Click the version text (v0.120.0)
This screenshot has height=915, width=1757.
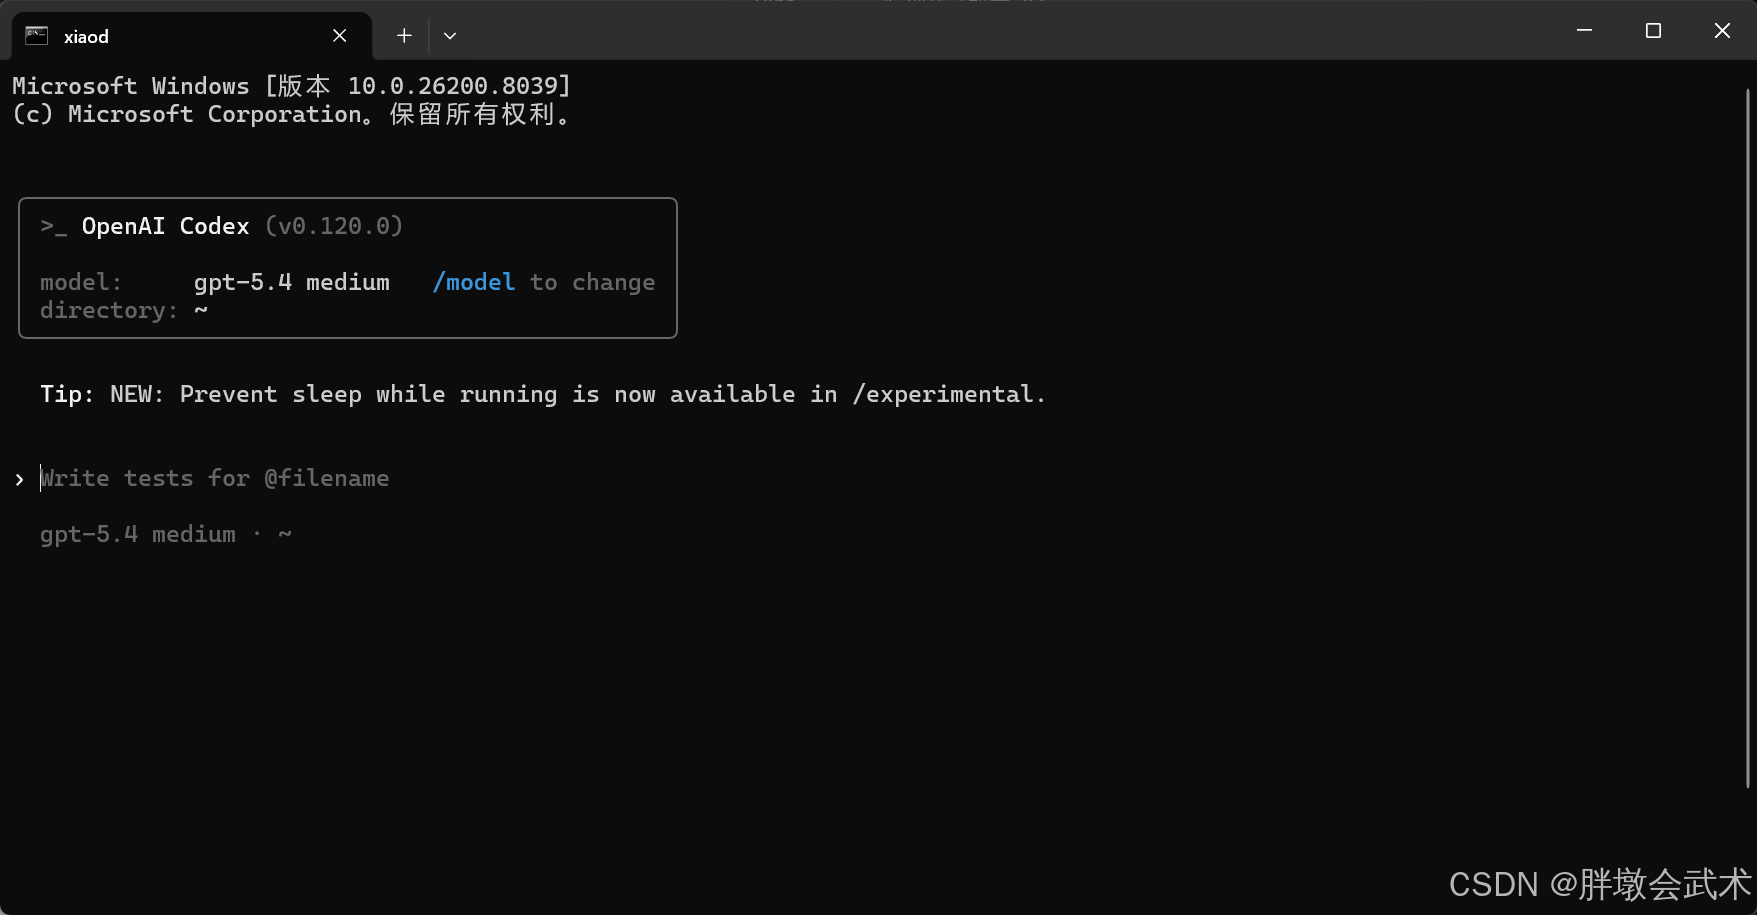[x=334, y=226]
